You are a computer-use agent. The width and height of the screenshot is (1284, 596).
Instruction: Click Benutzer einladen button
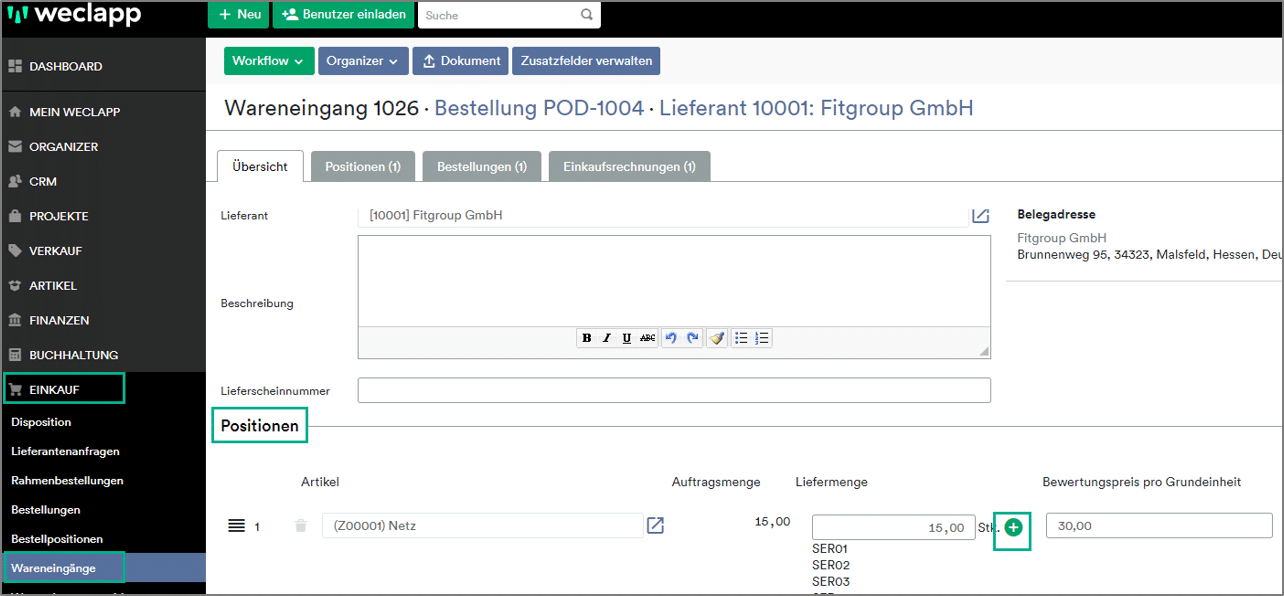(x=343, y=15)
